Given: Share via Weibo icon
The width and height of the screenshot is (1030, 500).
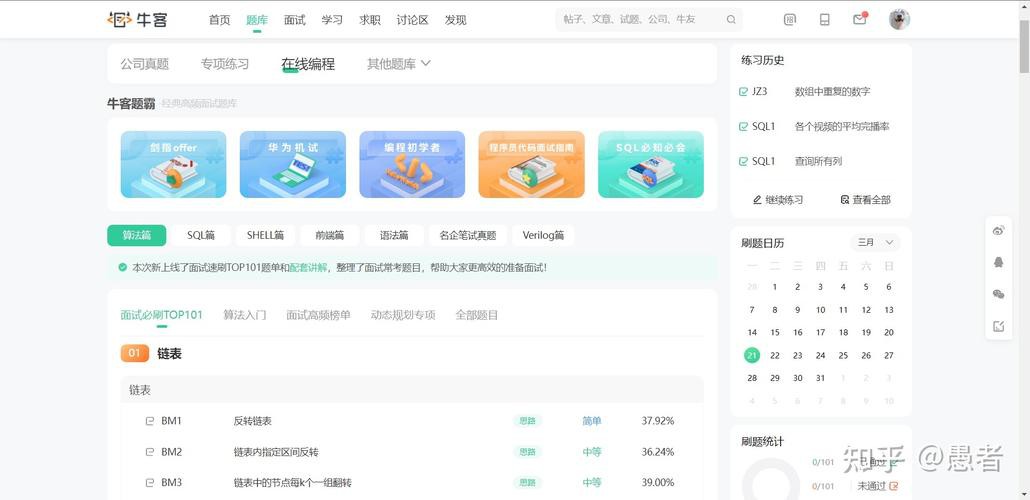Looking at the screenshot, I should (x=998, y=230).
